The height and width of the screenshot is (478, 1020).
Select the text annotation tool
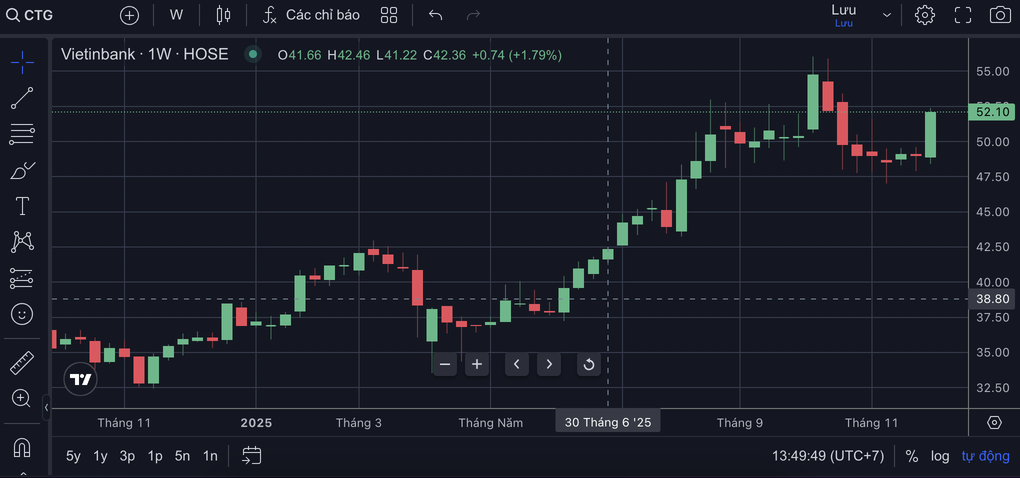tap(22, 206)
